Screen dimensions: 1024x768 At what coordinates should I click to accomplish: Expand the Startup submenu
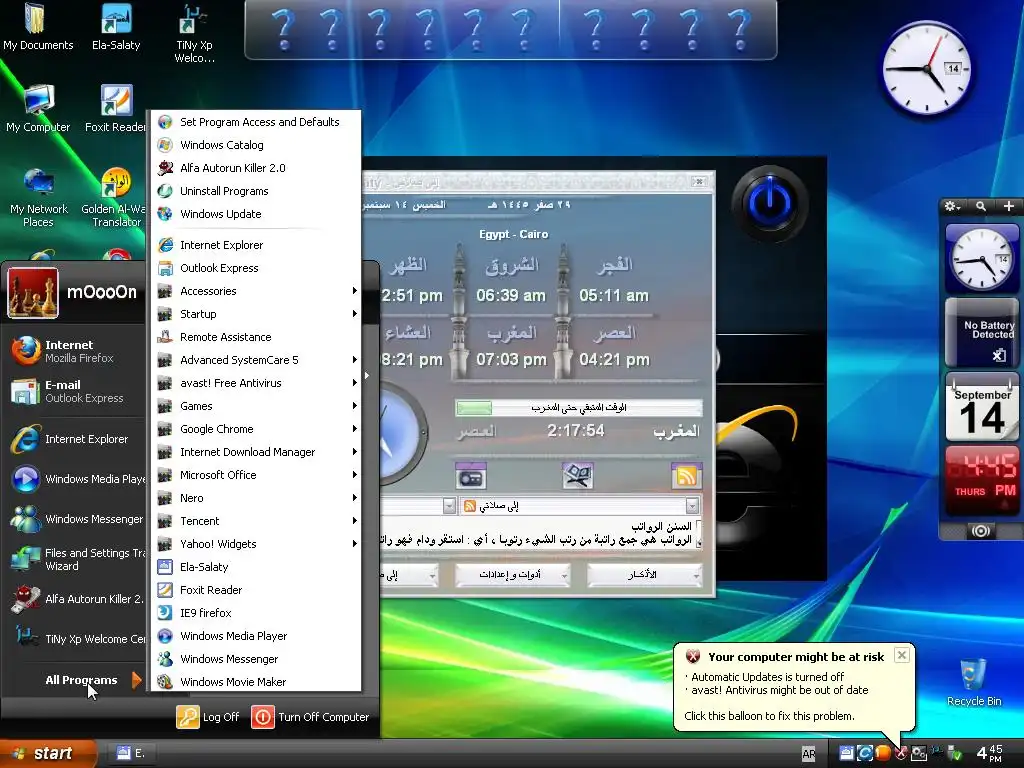[258, 314]
